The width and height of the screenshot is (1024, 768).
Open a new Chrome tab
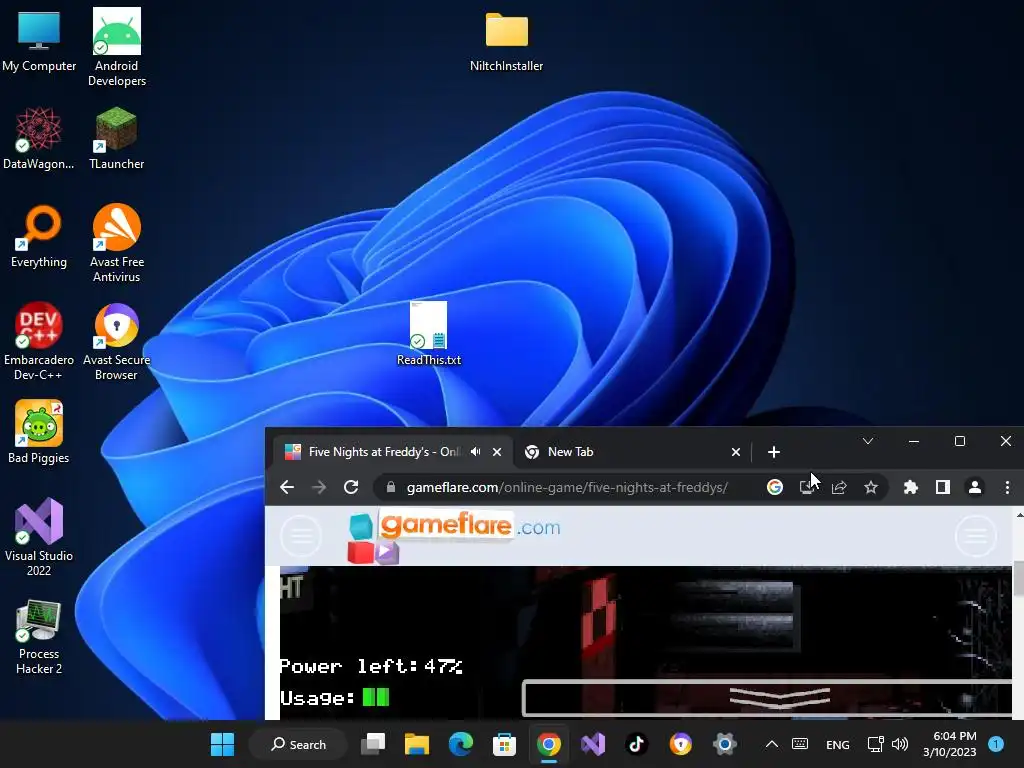pyautogui.click(x=774, y=452)
